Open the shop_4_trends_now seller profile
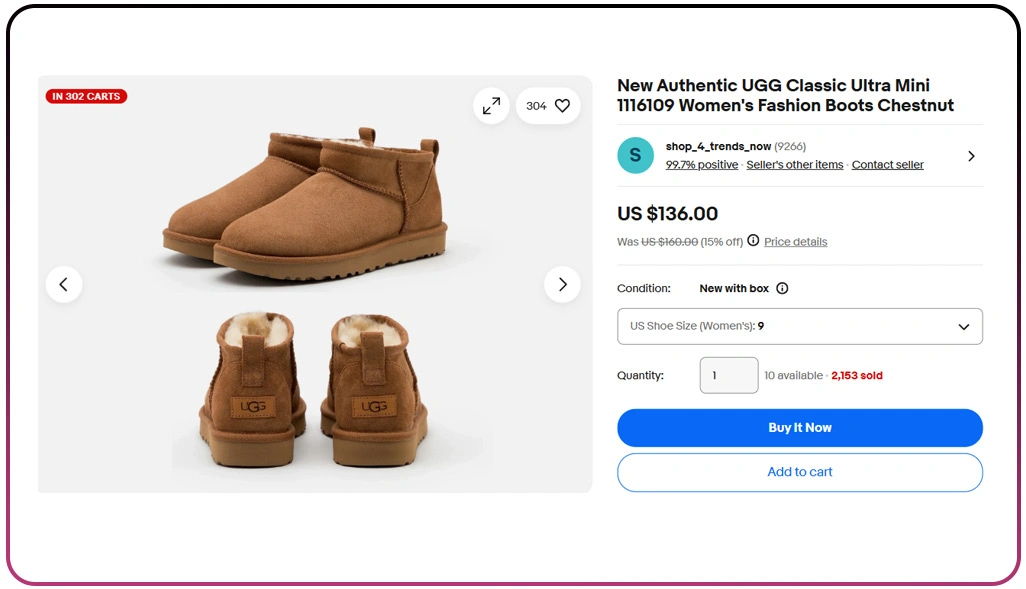Screen dimensions: 1026x589 pos(719,147)
